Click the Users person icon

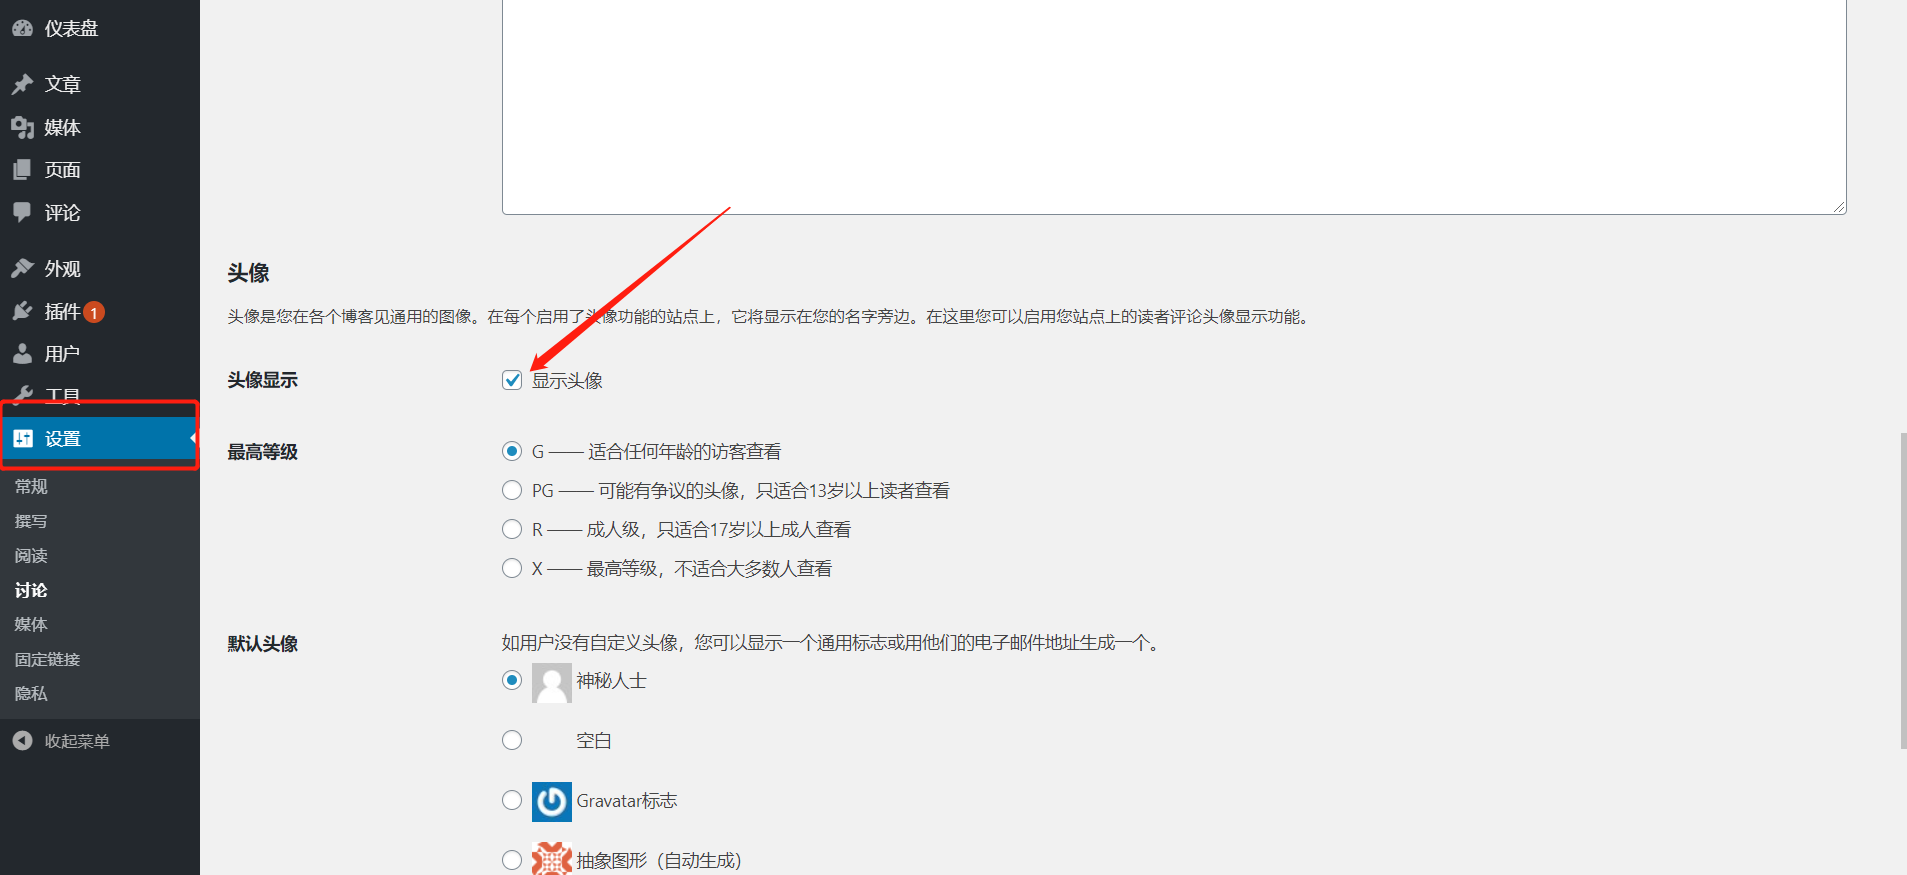click(x=22, y=354)
